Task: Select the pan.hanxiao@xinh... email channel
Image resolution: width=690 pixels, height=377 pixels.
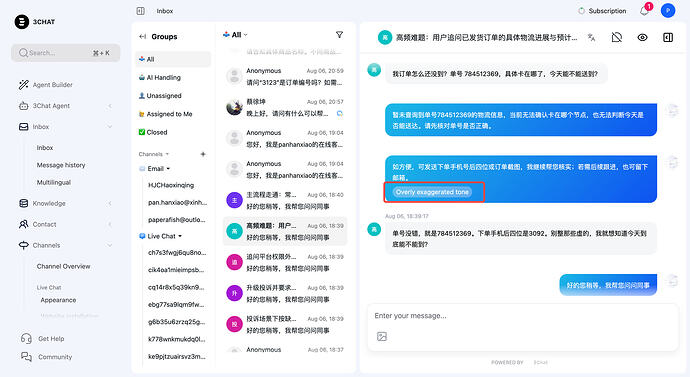Action: pyautogui.click(x=177, y=202)
